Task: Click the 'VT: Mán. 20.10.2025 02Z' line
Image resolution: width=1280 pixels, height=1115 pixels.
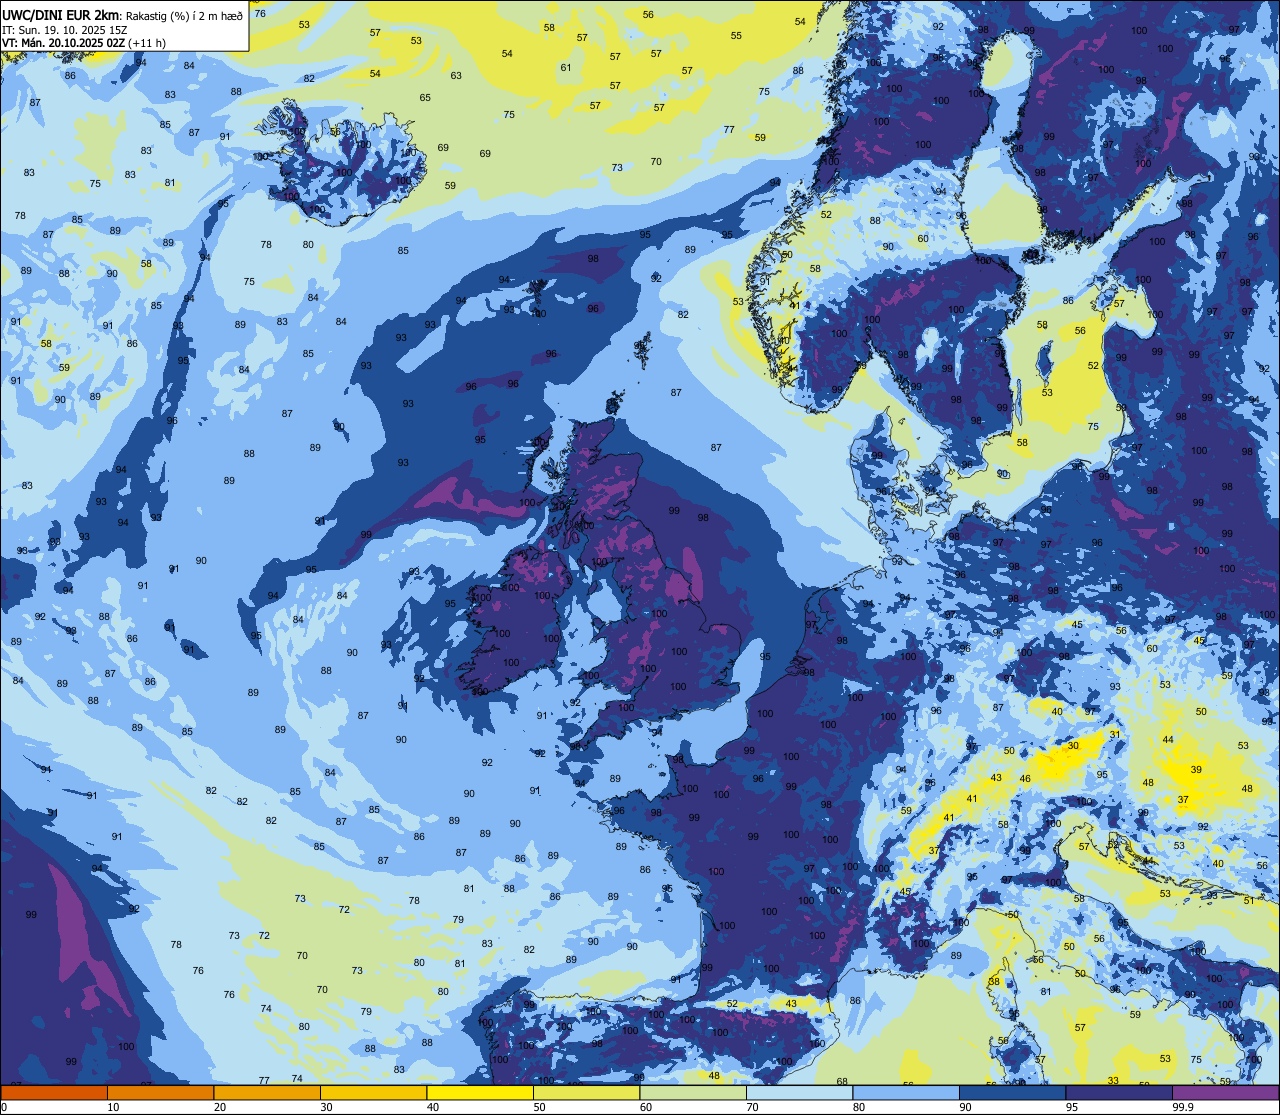Action: 64,43
